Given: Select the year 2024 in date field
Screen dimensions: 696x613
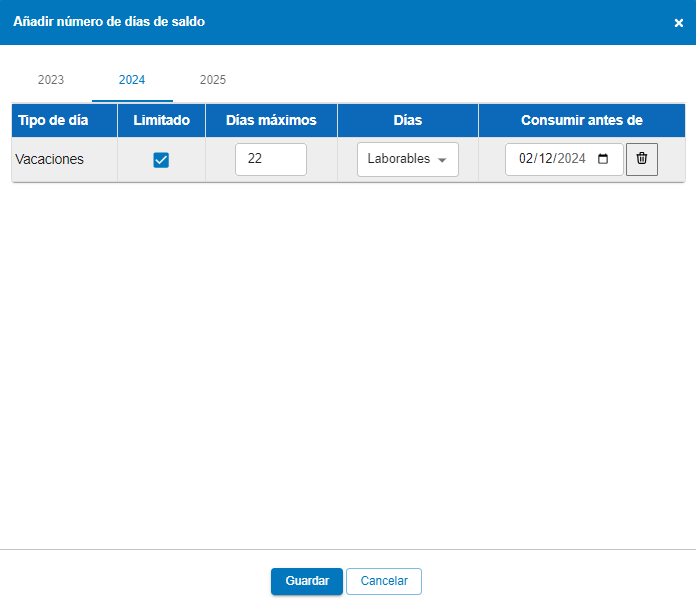Looking at the screenshot, I should pos(571,159).
